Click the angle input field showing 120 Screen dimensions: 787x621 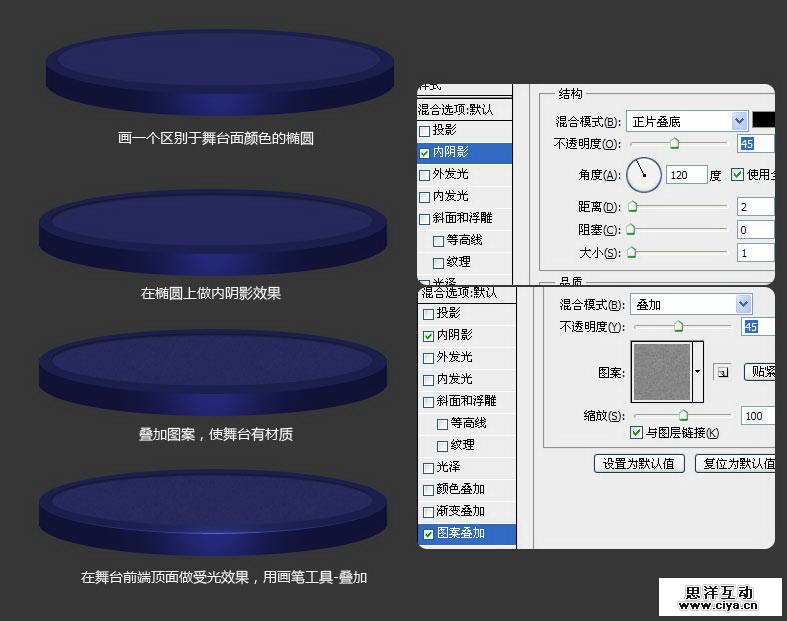tap(686, 175)
